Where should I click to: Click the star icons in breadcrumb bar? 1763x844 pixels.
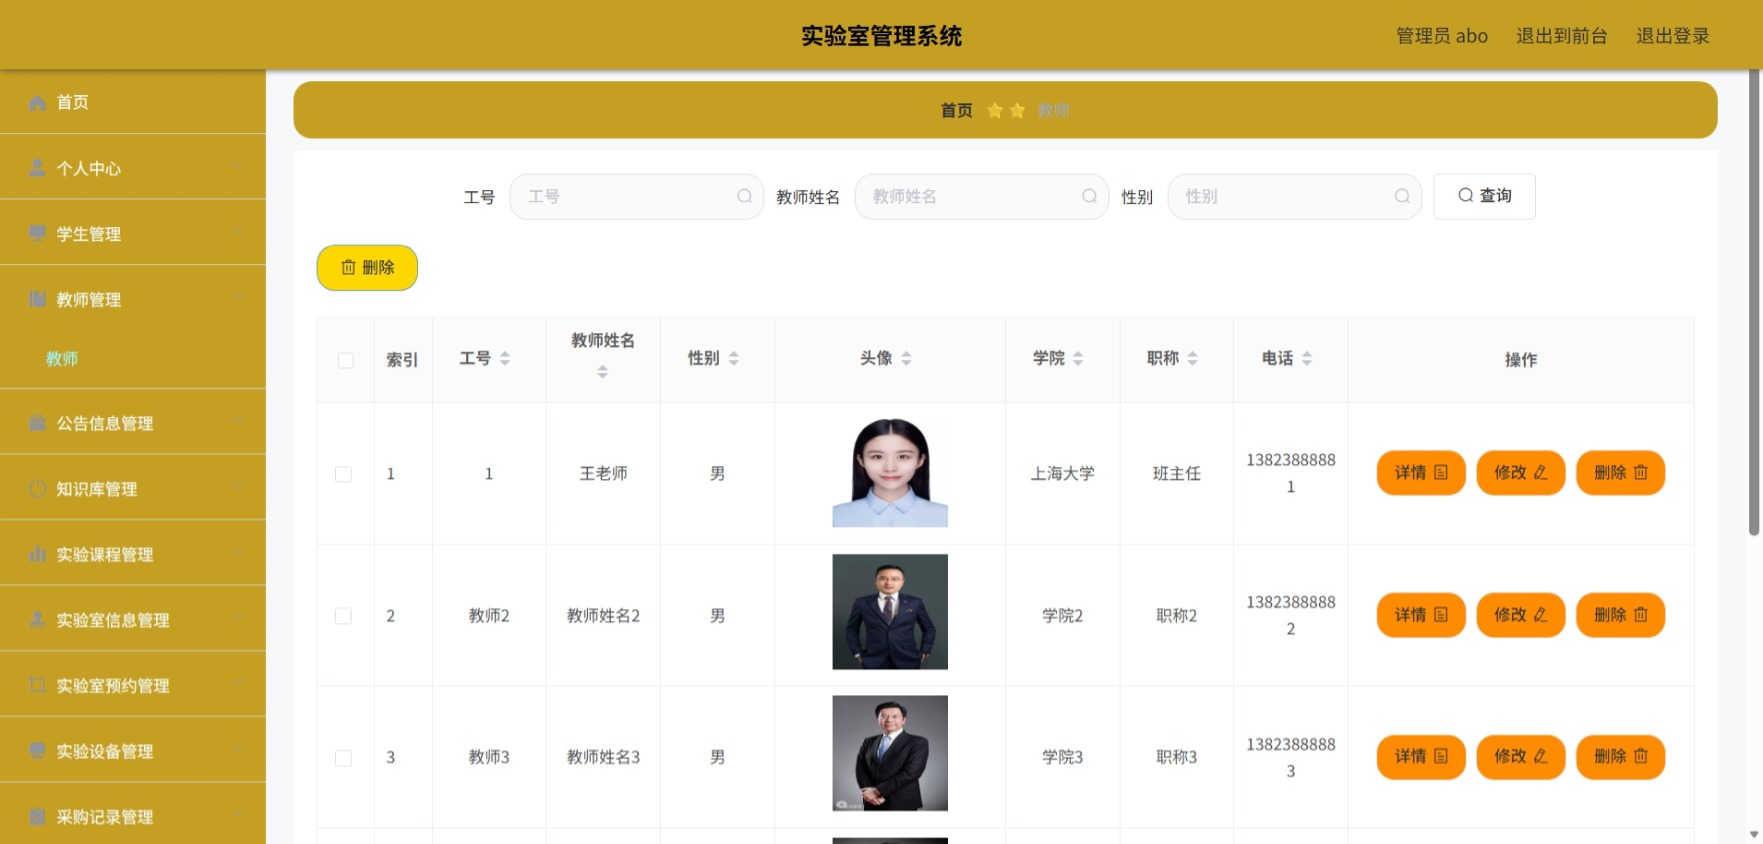pos(1006,110)
